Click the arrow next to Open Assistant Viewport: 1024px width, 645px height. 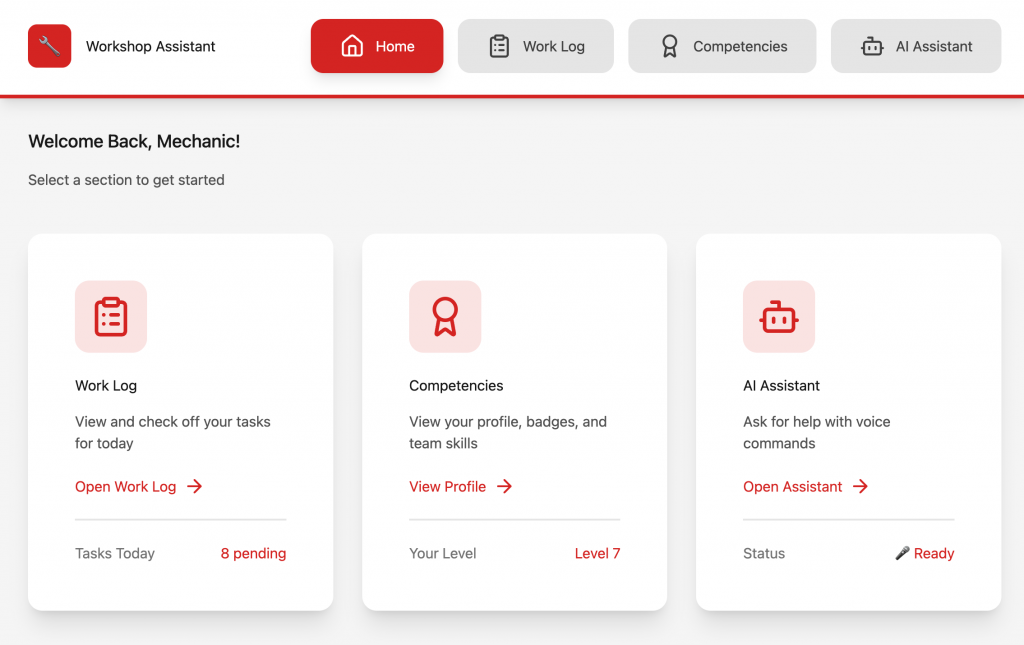(x=861, y=487)
